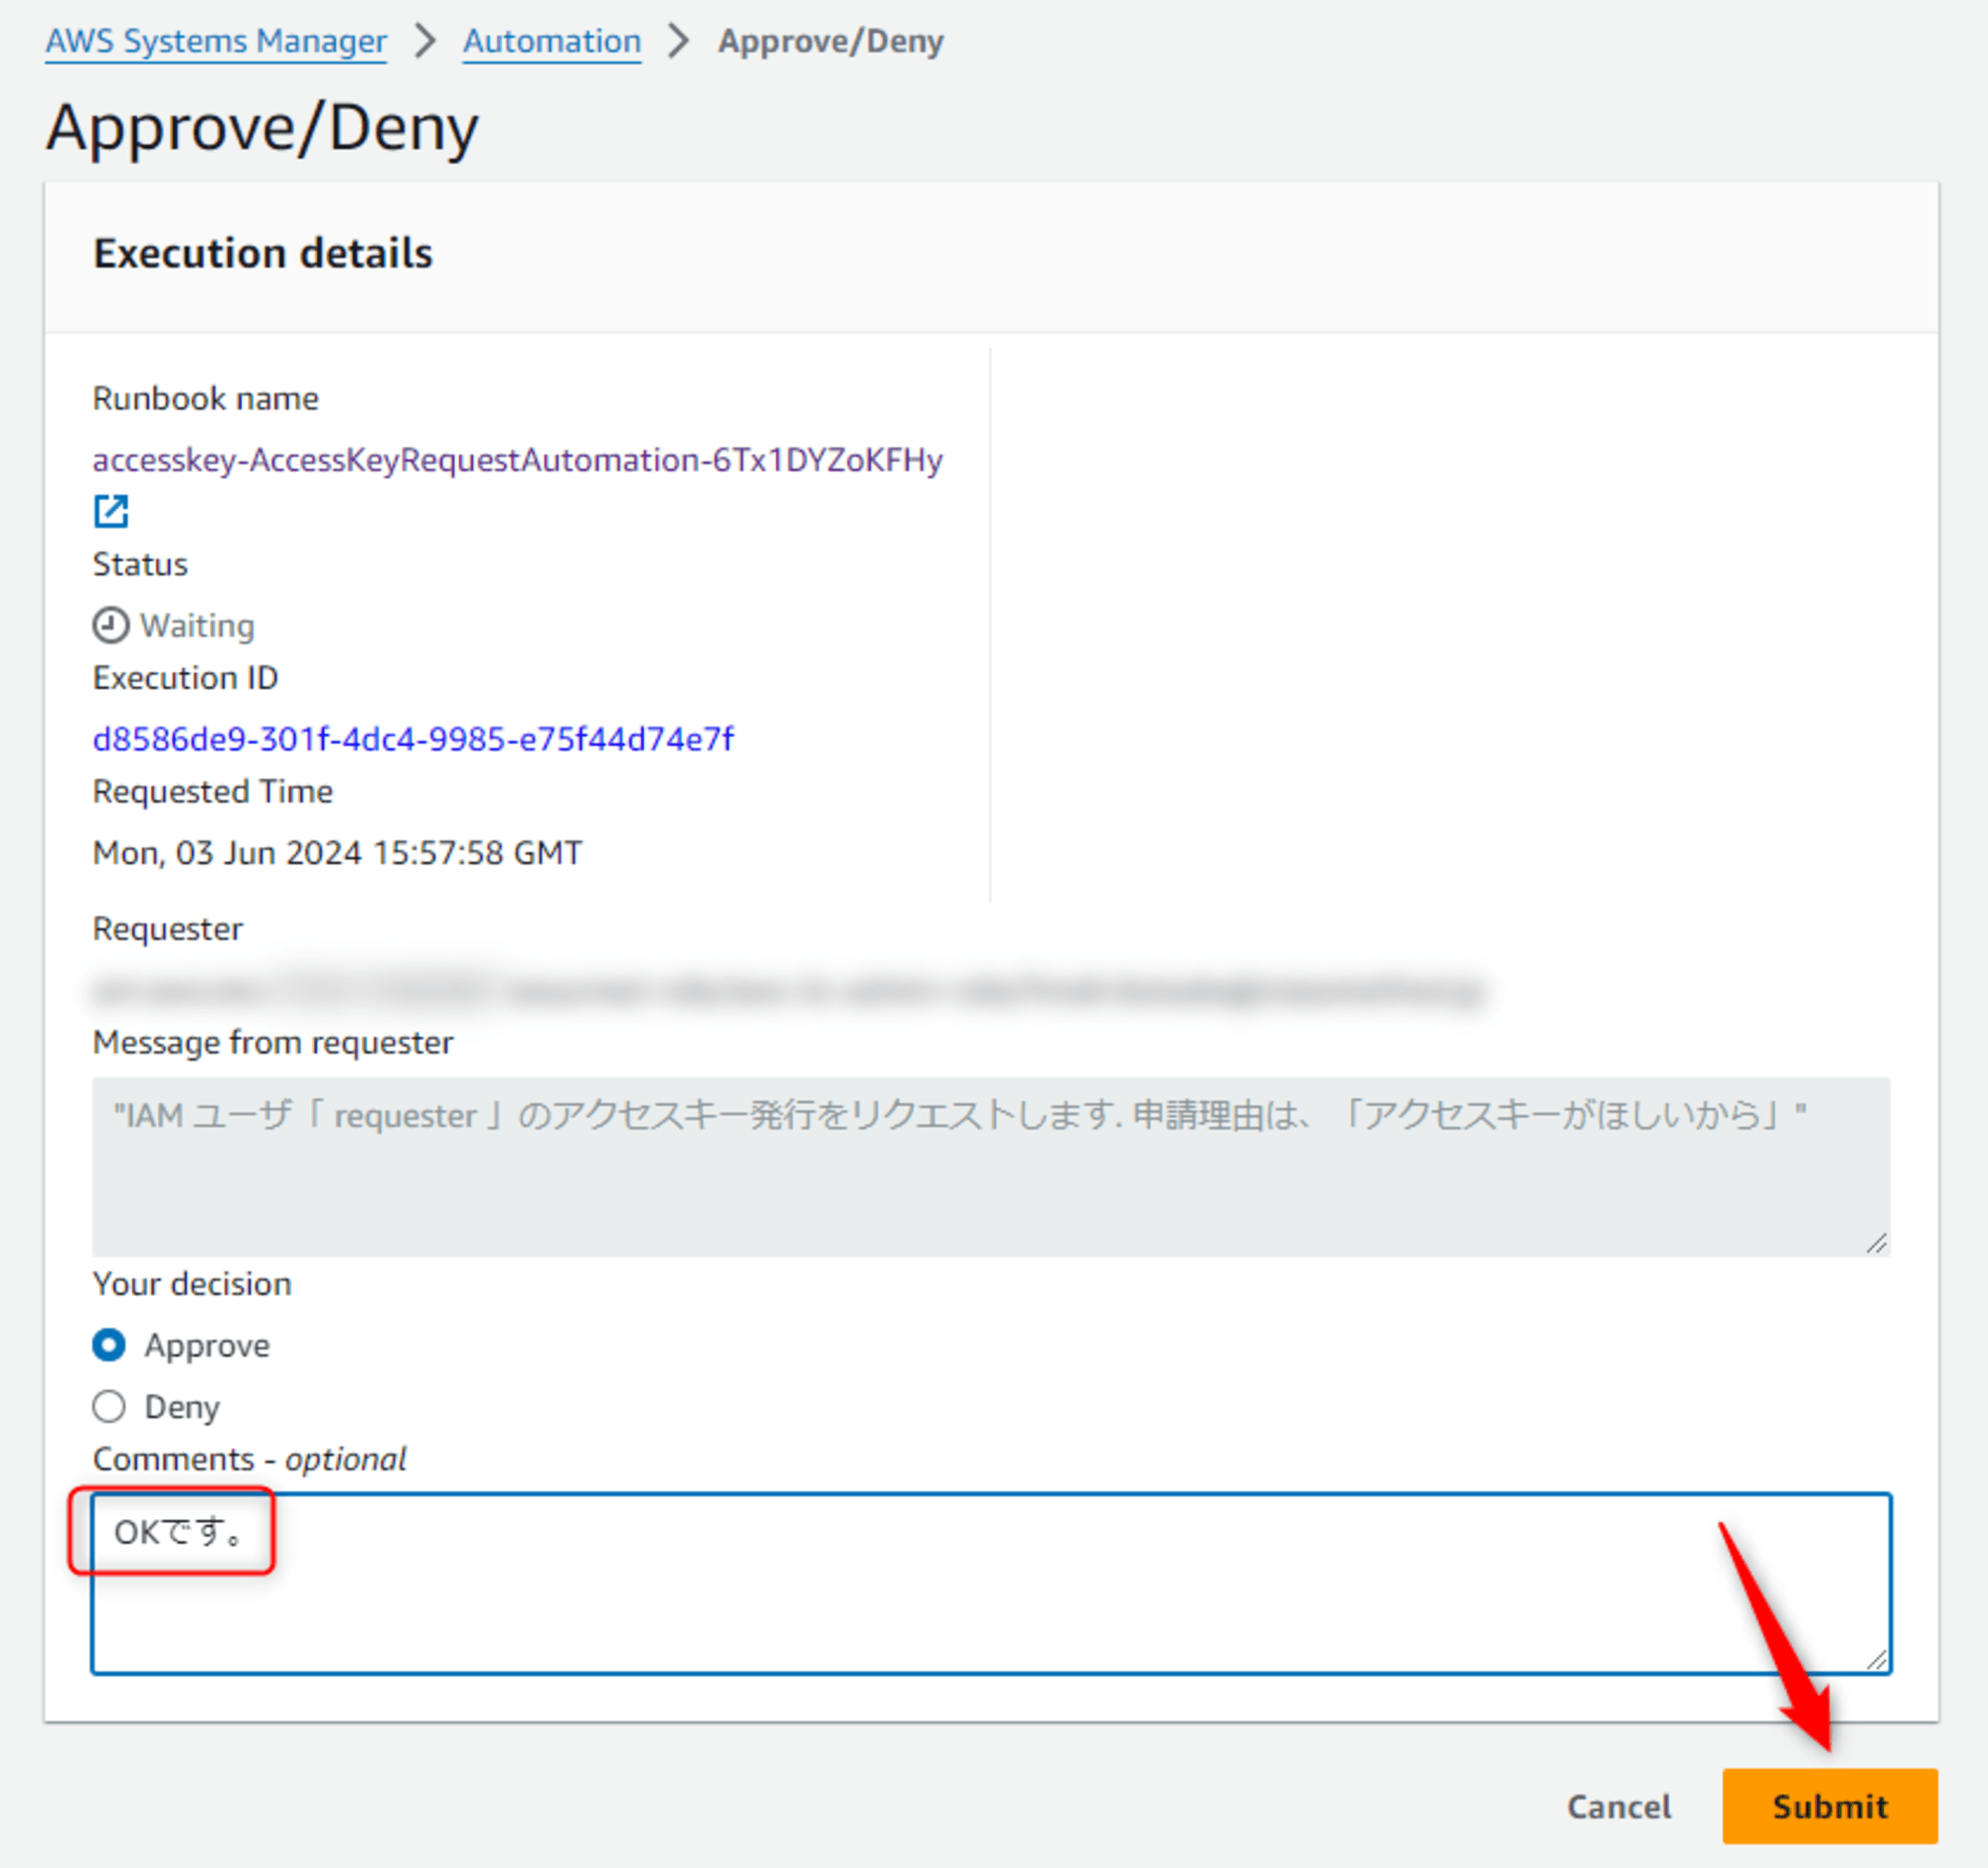Open the accesskey-AccessKeyRequestAutomation runbook link
Image resolution: width=1988 pixels, height=1868 pixels.
click(517, 459)
